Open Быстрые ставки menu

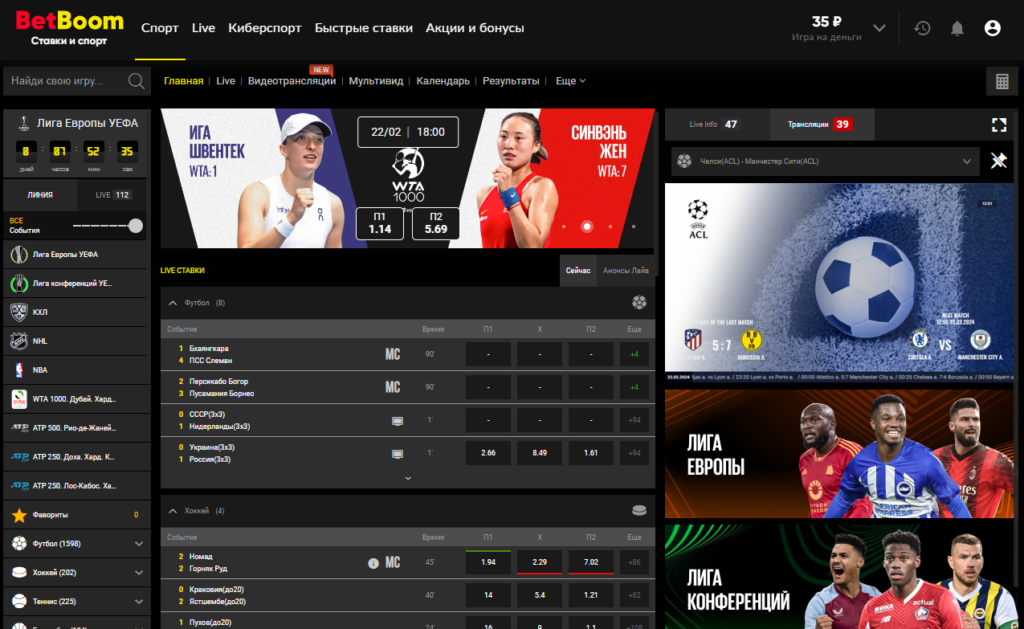[364, 28]
